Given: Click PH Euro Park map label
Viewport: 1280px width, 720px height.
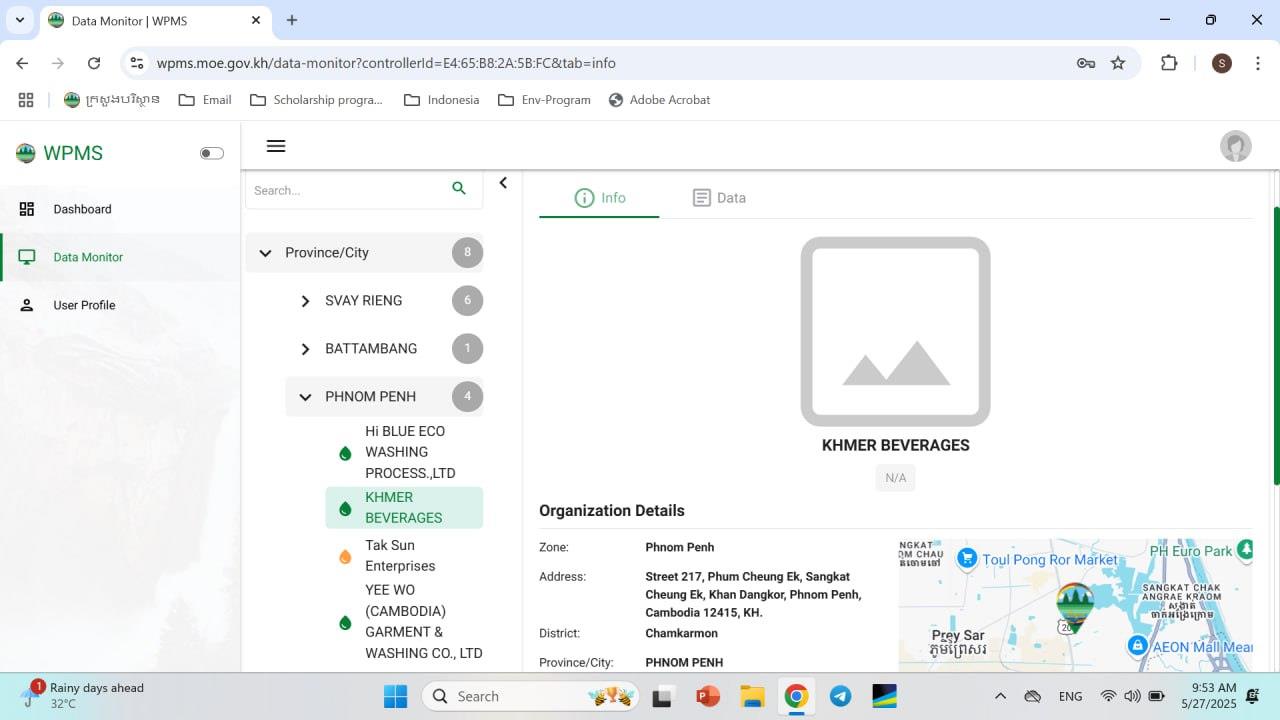Looking at the screenshot, I should click(1190, 551).
